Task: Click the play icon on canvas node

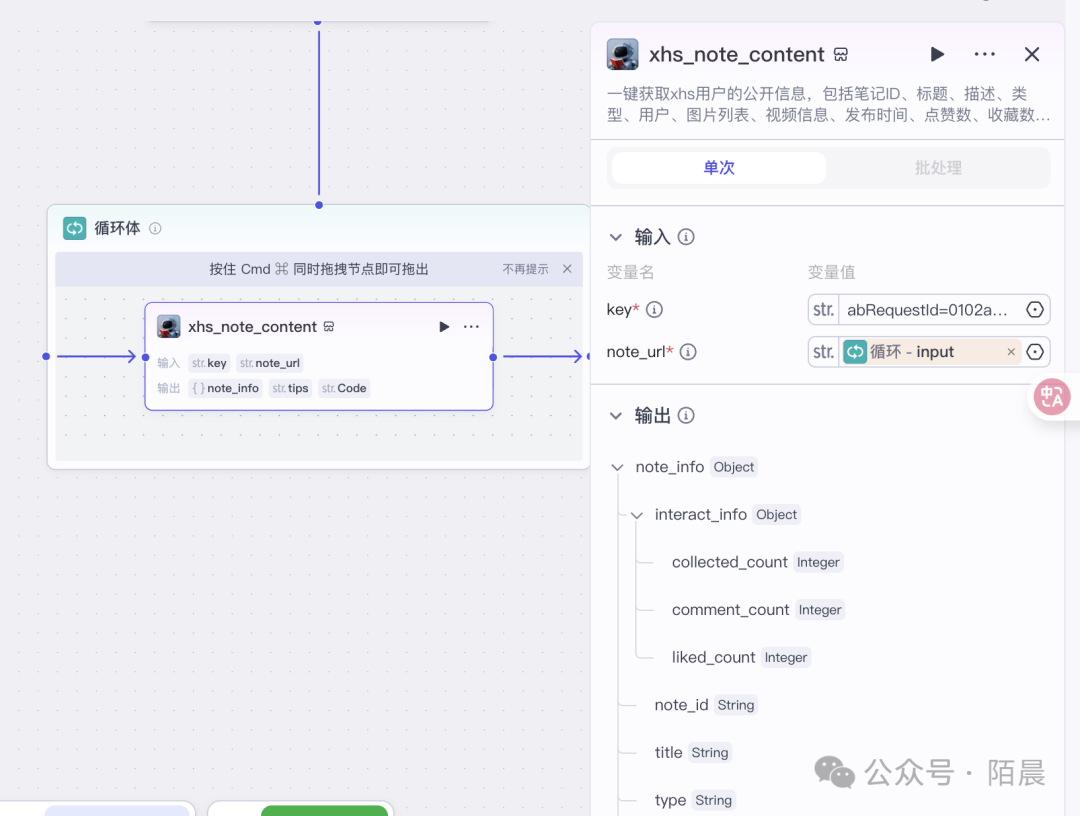Action: coord(444,327)
